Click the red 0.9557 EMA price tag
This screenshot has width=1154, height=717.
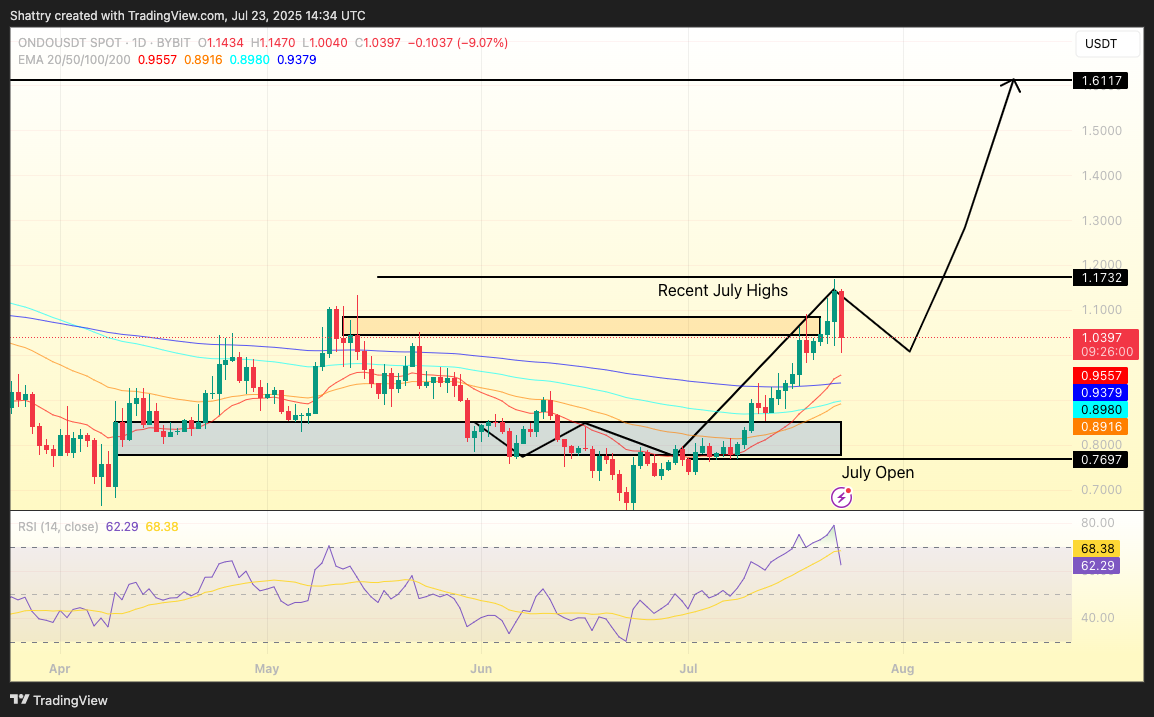[1100, 376]
